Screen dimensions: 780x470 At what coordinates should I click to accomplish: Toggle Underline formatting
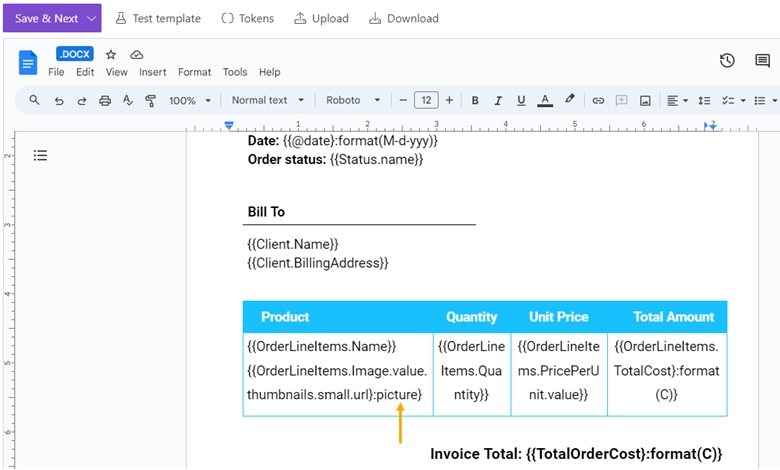tap(521, 100)
